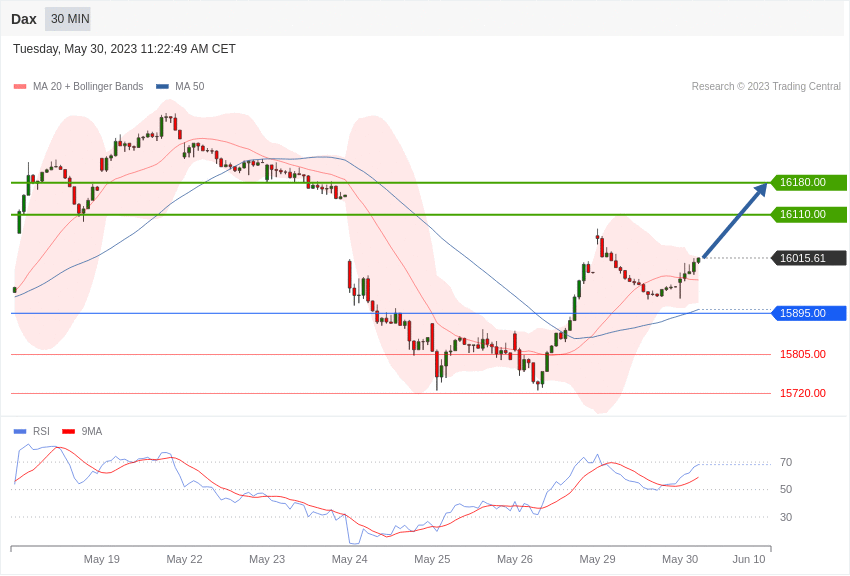Click the RSI 30 axis value
Viewport: 850px width, 576px height.
tap(786, 517)
